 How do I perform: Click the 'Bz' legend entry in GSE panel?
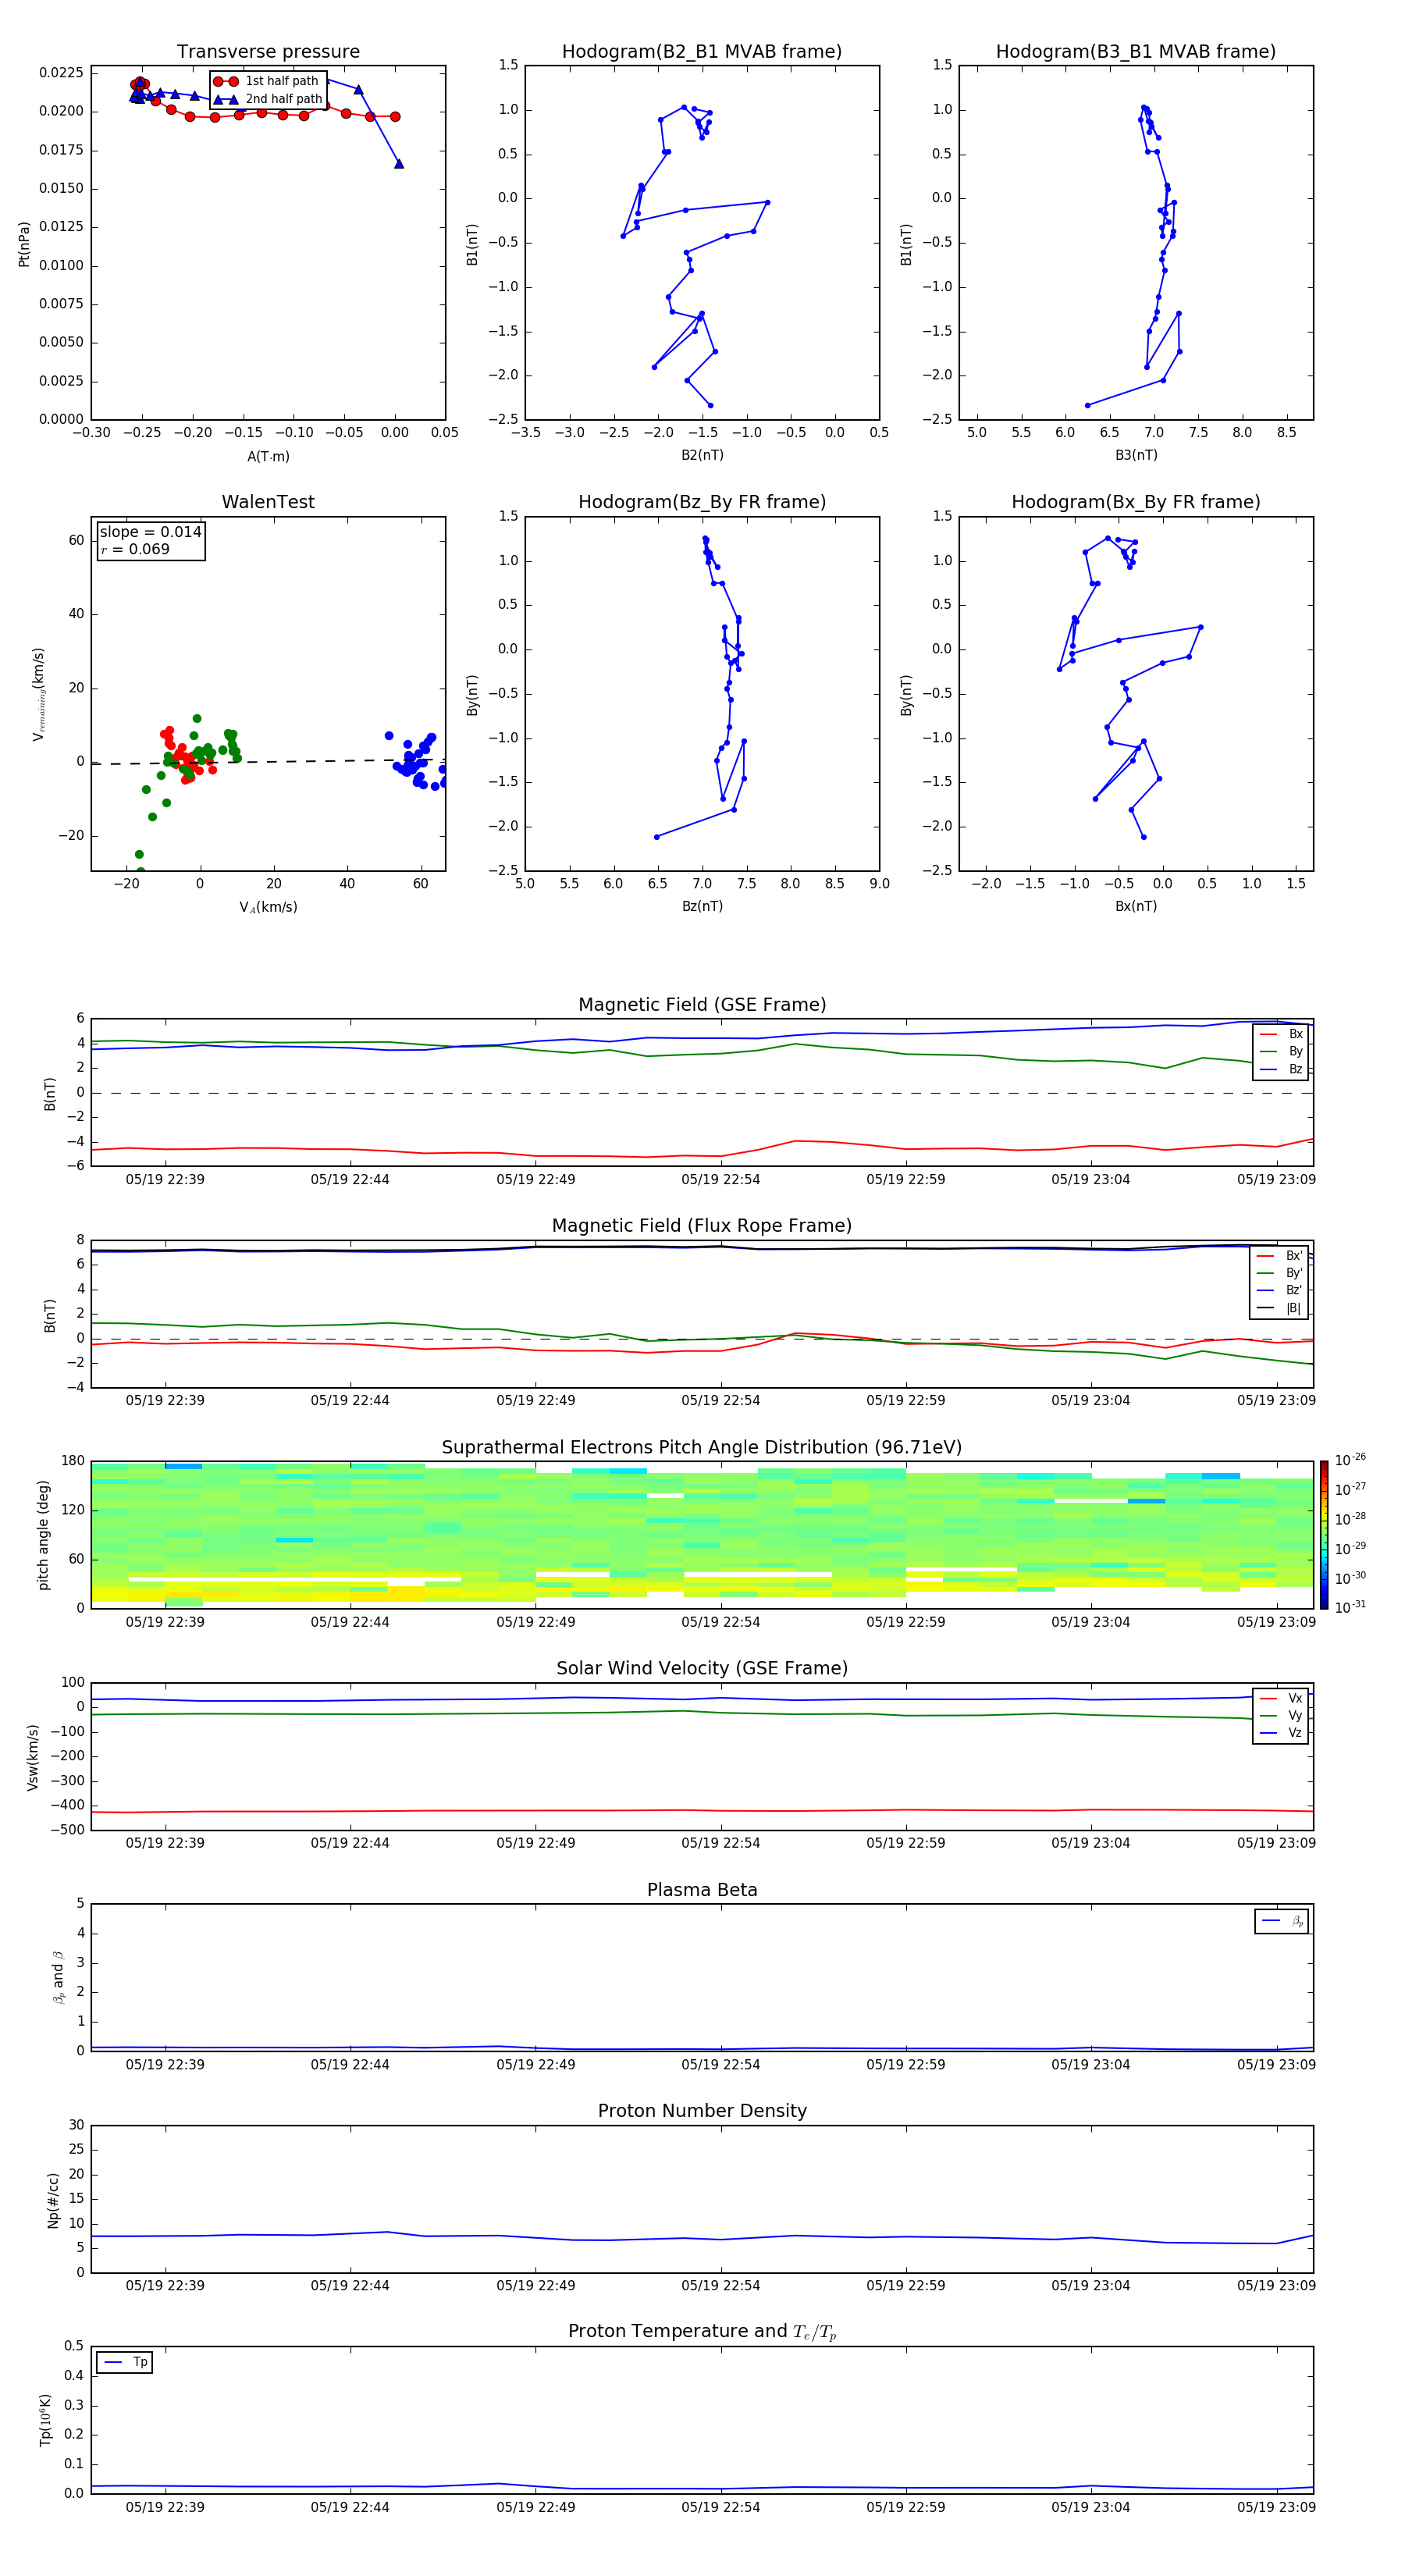click(x=1281, y=1069)
